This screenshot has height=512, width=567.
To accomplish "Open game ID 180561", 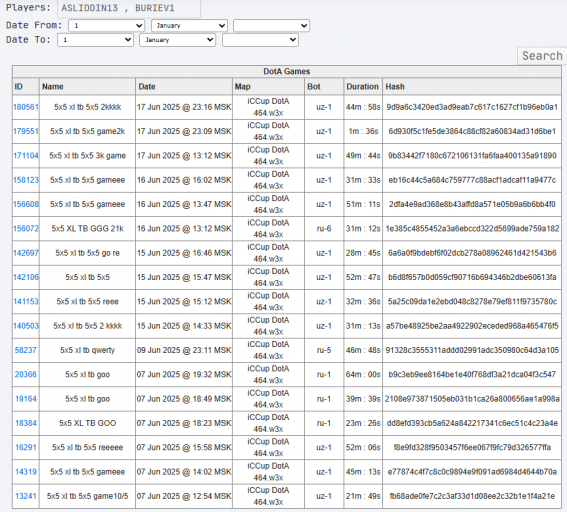I will pyautogui.click(x=26, y=107).
